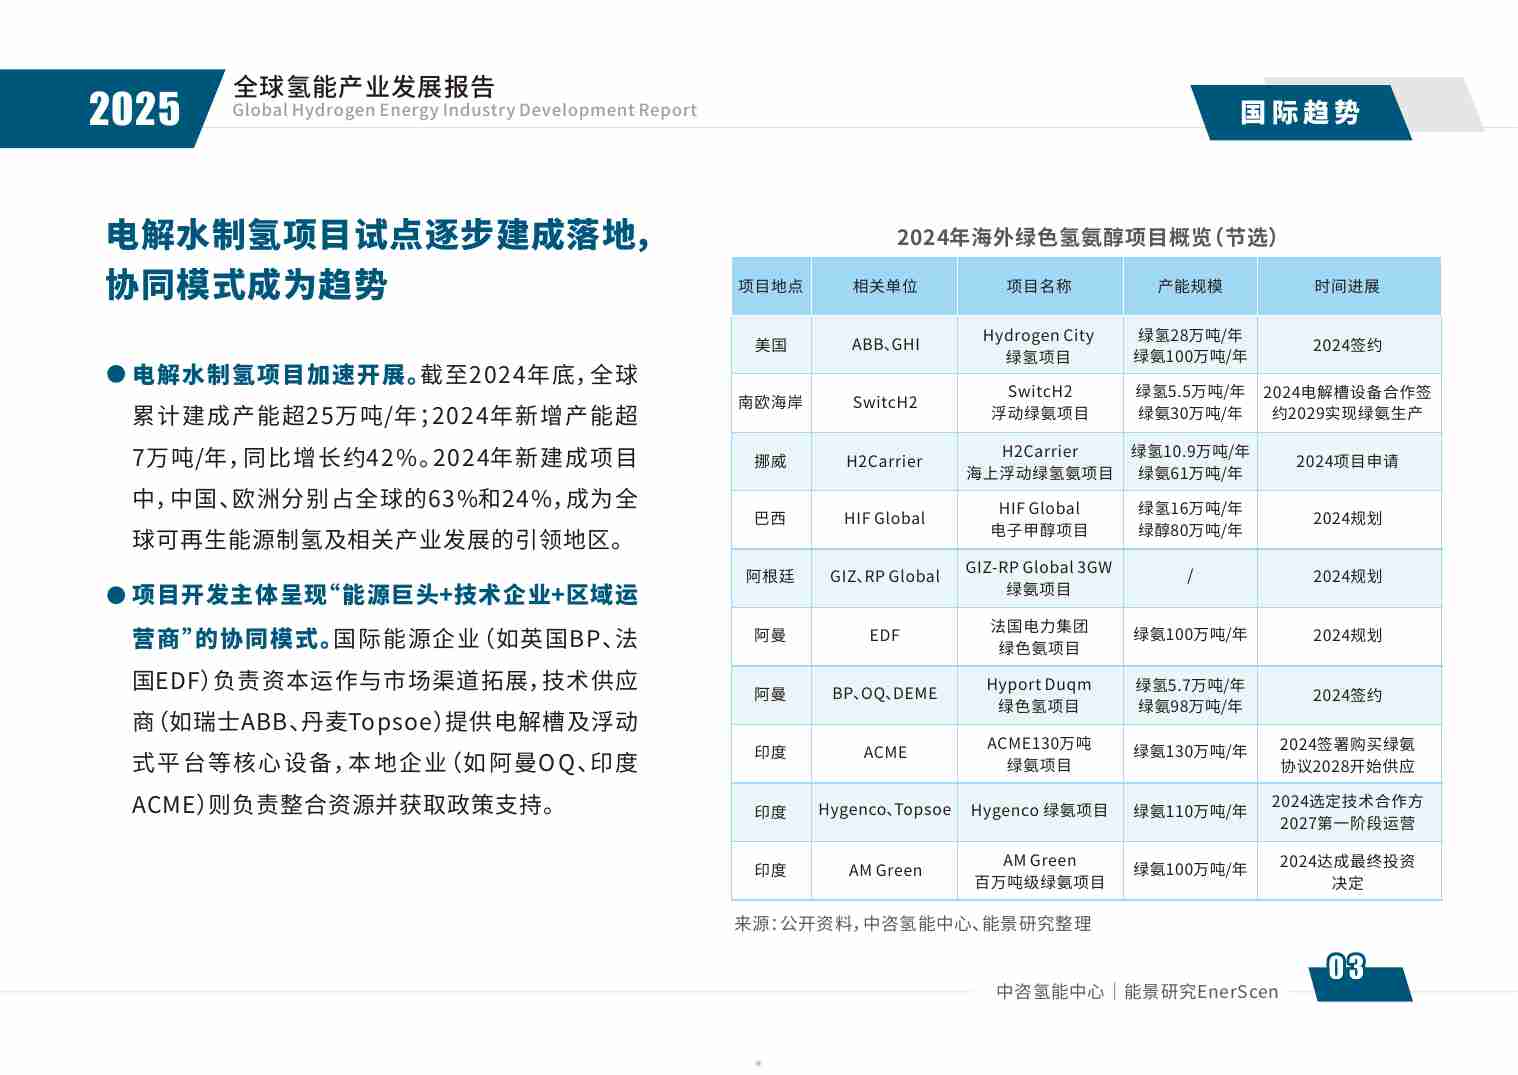Click the 2025 year logo icon
Screen dimensions: 1518x1075
[136, 108]
